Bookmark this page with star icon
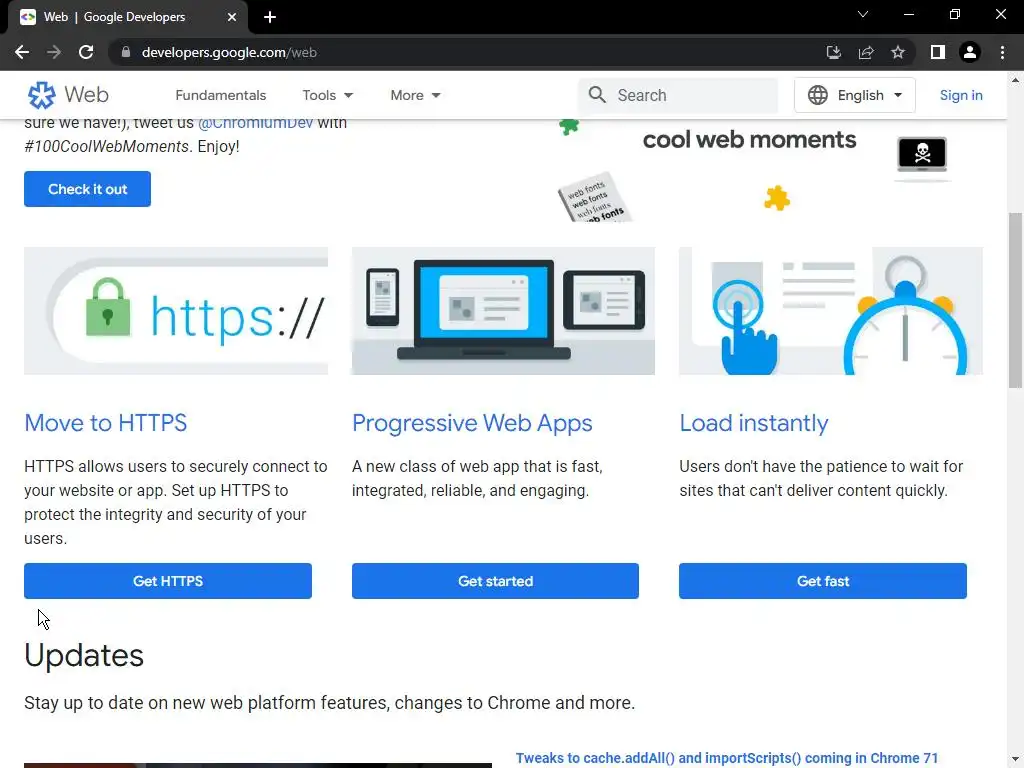1024x768 pixels. (x=898, y=52)
